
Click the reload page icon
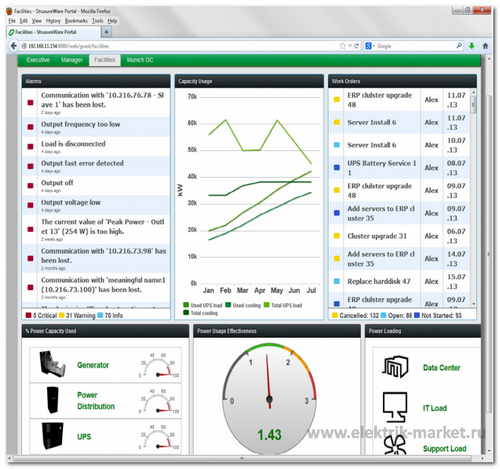pyautogui.click(x=356, y=46)
